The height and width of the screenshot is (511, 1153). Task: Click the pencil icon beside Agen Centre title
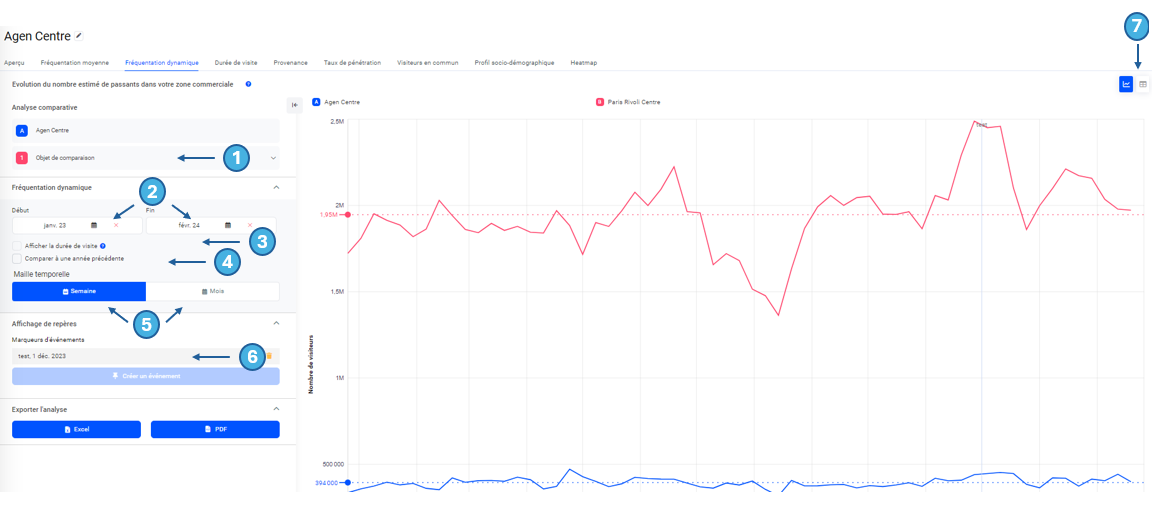pos(79,36)
